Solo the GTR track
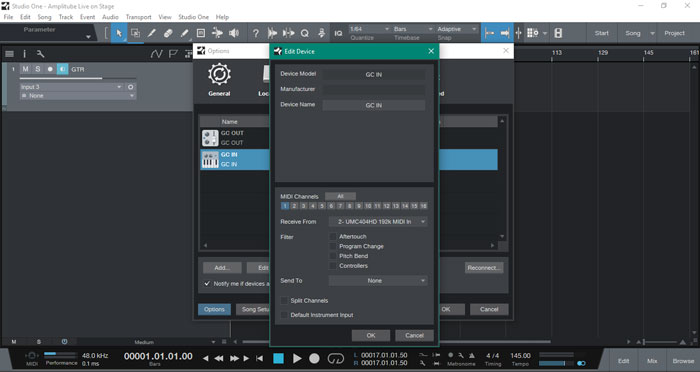This screenshot has width=700, height=372. click(x=38, y=69)
